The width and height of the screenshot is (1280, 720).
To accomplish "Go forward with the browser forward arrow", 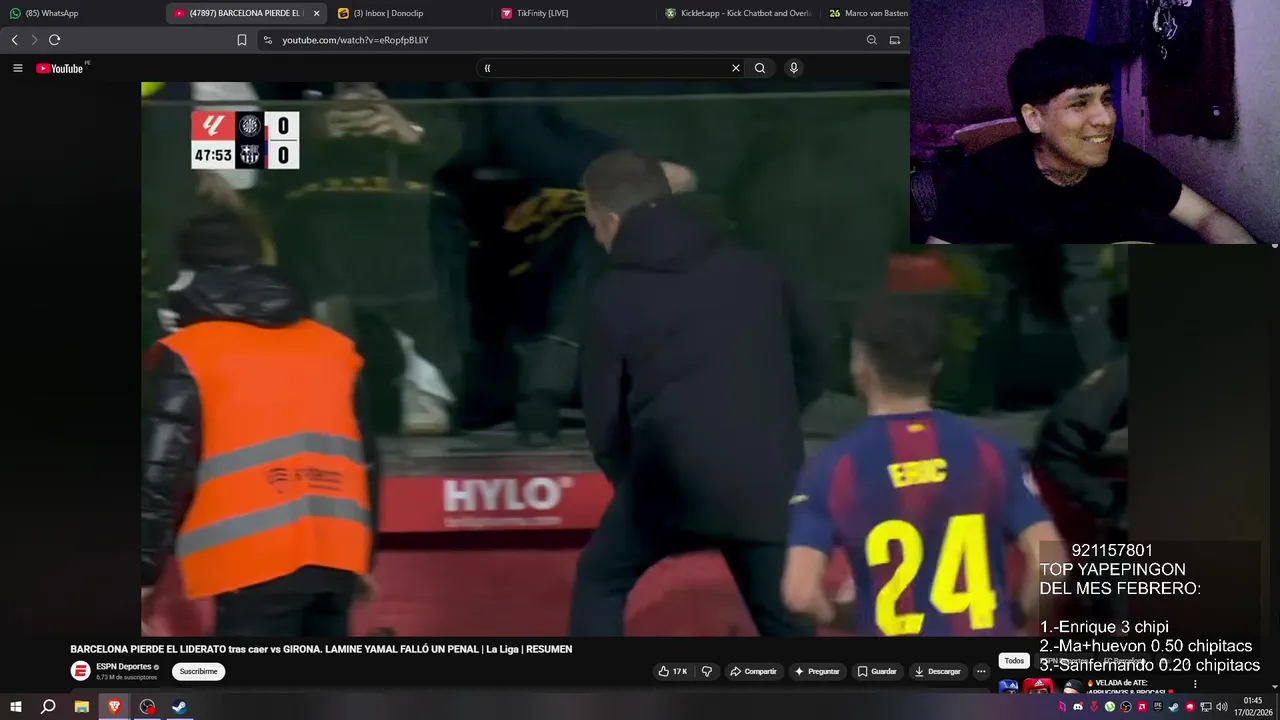I will [34, 40].
